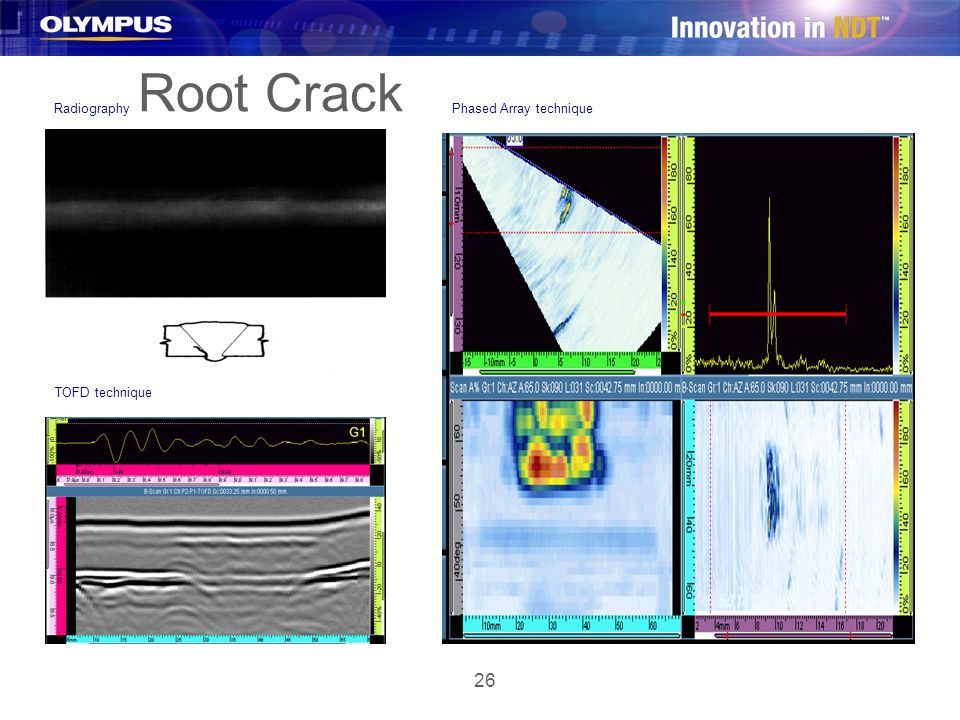
Task: Open the radiography weld image
Action: click(216, 213)
